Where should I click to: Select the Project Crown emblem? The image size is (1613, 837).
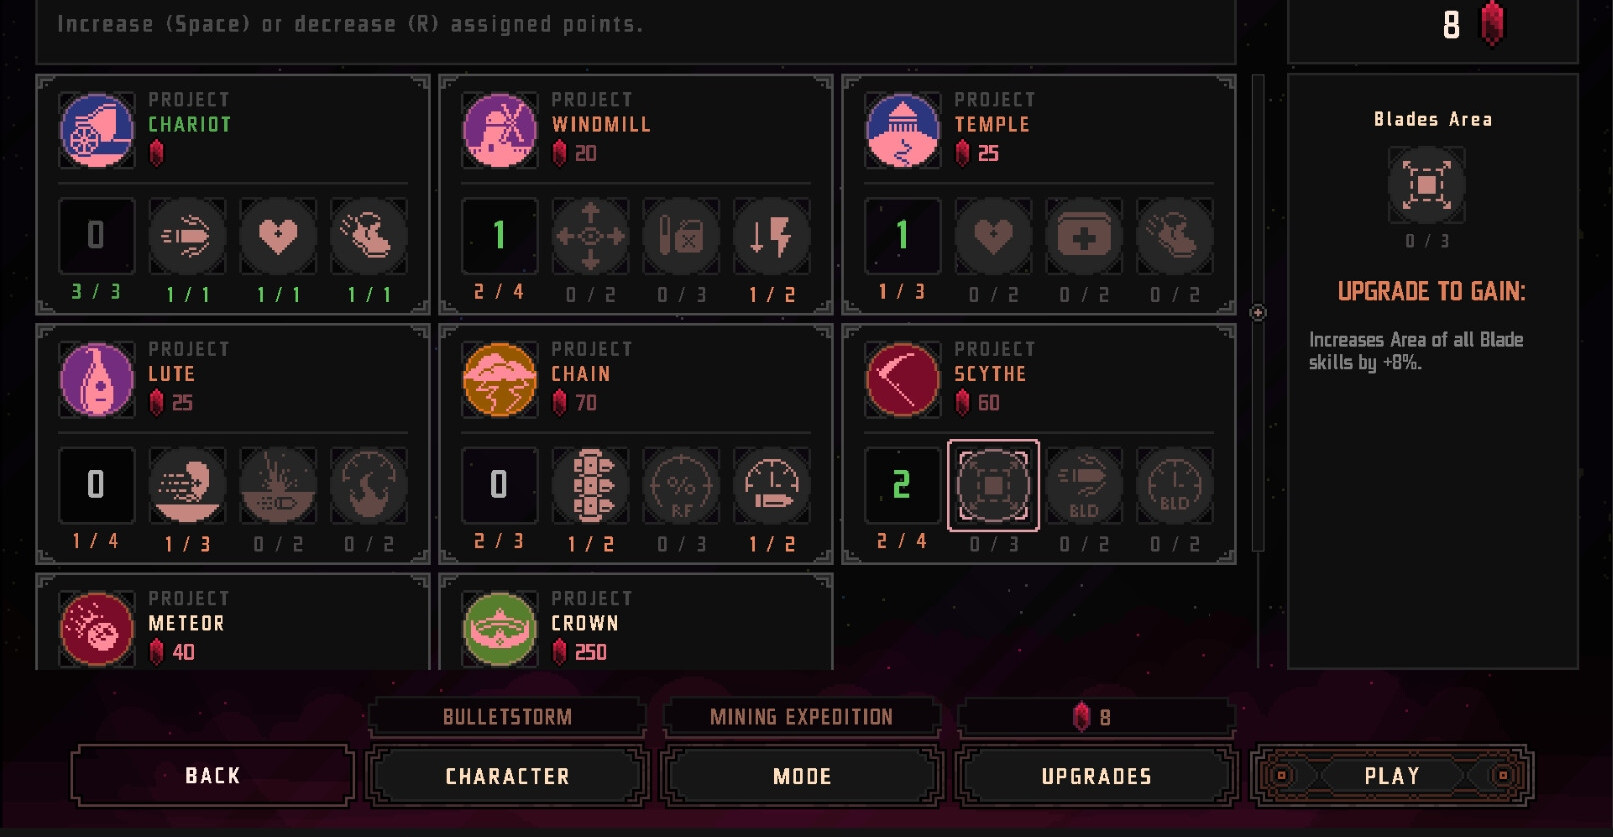(x=500, y=629)
